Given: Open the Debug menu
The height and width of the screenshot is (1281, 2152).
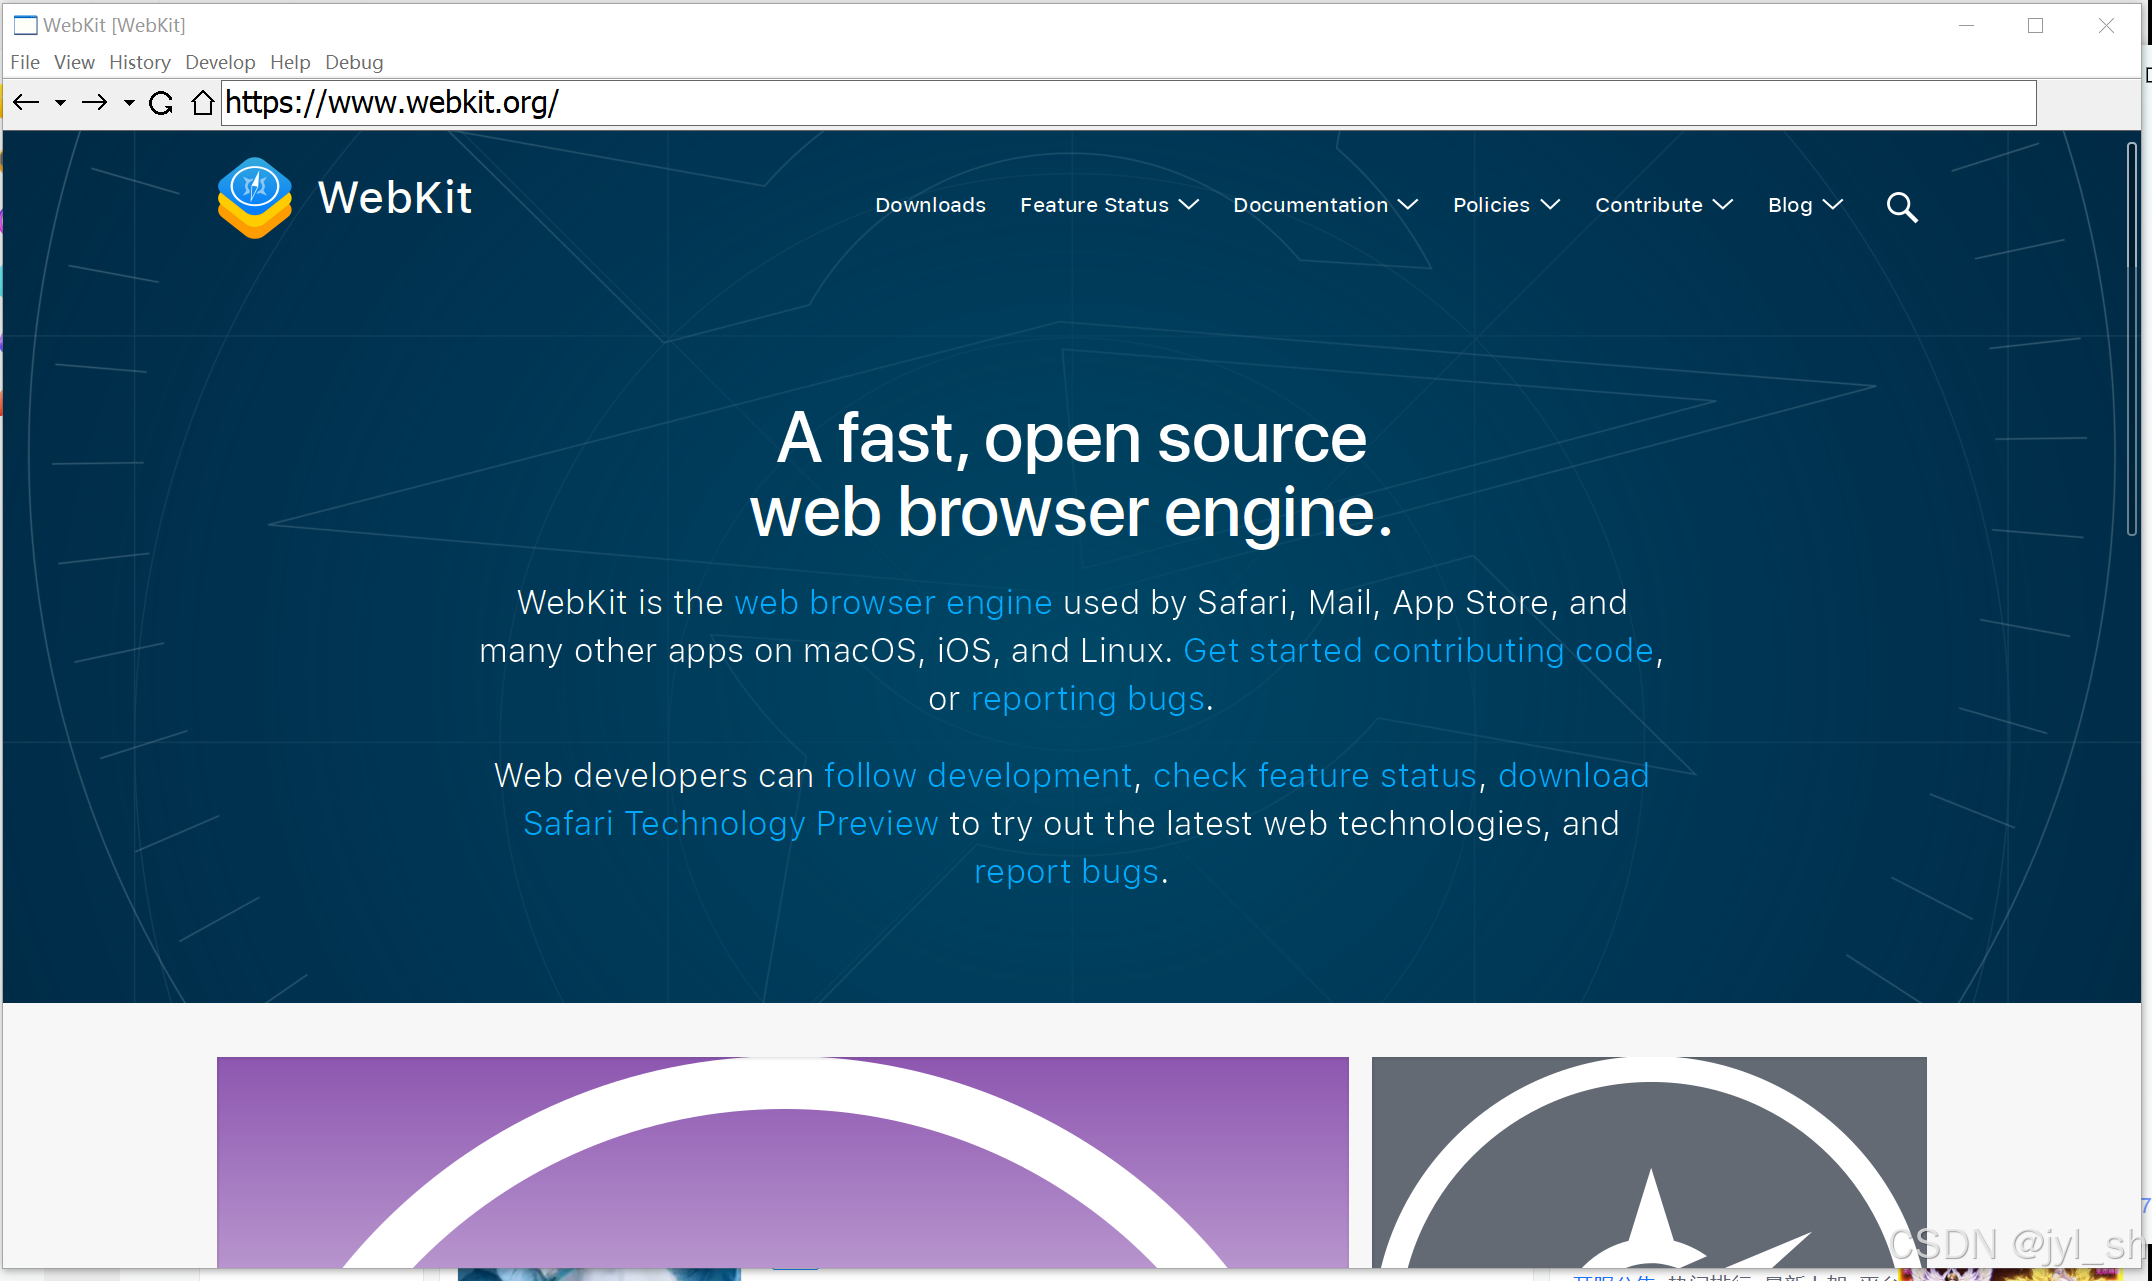Looking at the screenshot, I should 354,62.
